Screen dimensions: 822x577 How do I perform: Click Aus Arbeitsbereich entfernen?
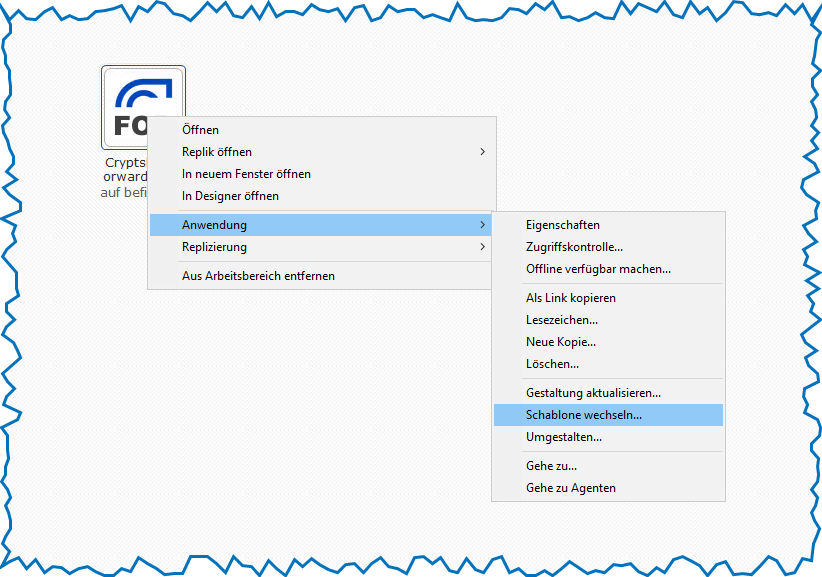tap(258, 276)
